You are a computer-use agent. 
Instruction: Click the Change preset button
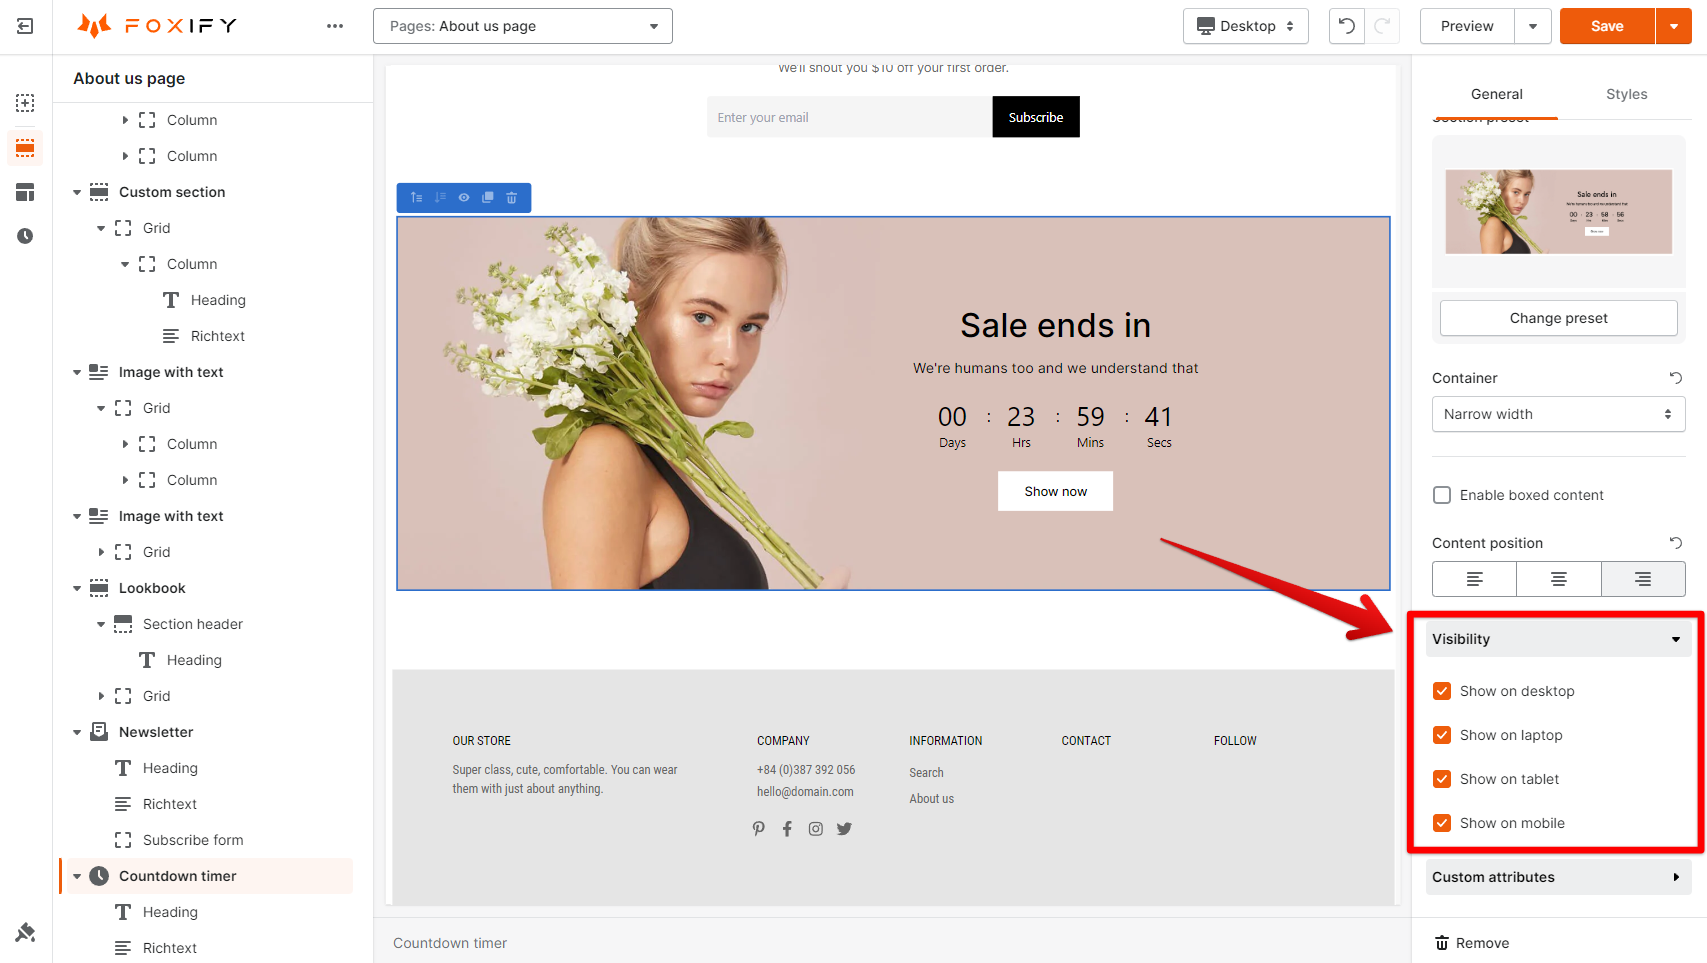(1559, 318)
